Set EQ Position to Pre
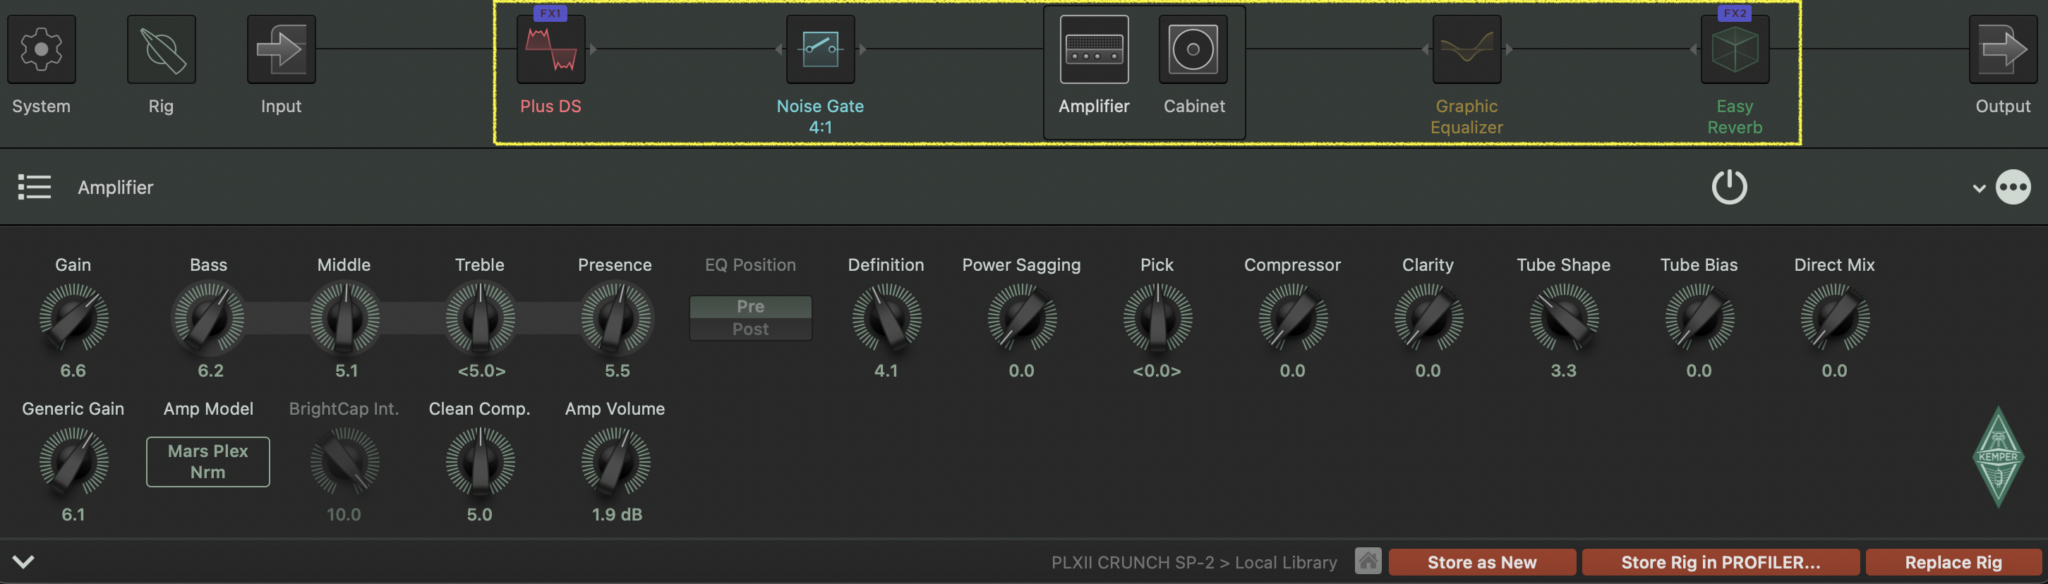Viewport: 2048px width, 584px height. pyautogui.click(x=750, y=306)
